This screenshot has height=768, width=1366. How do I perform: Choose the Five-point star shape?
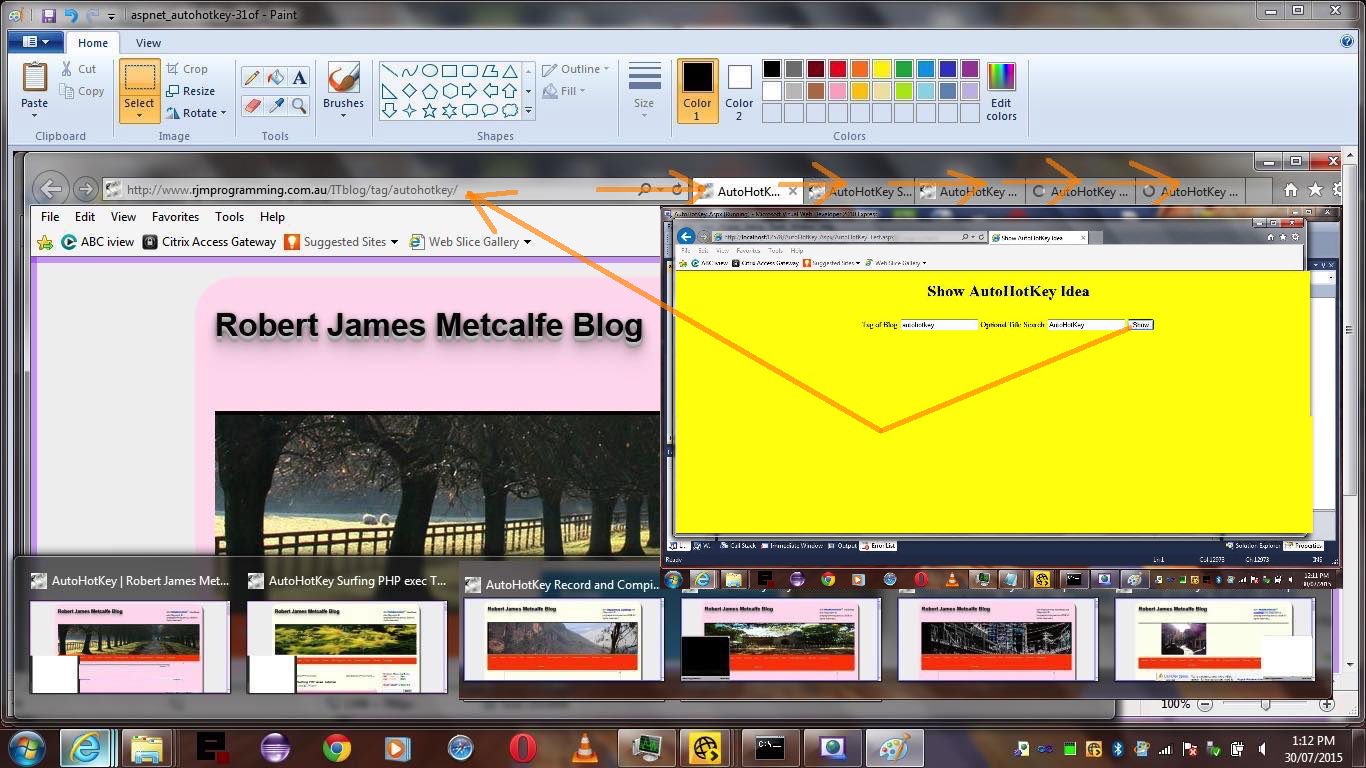click(x=430, y=111)
